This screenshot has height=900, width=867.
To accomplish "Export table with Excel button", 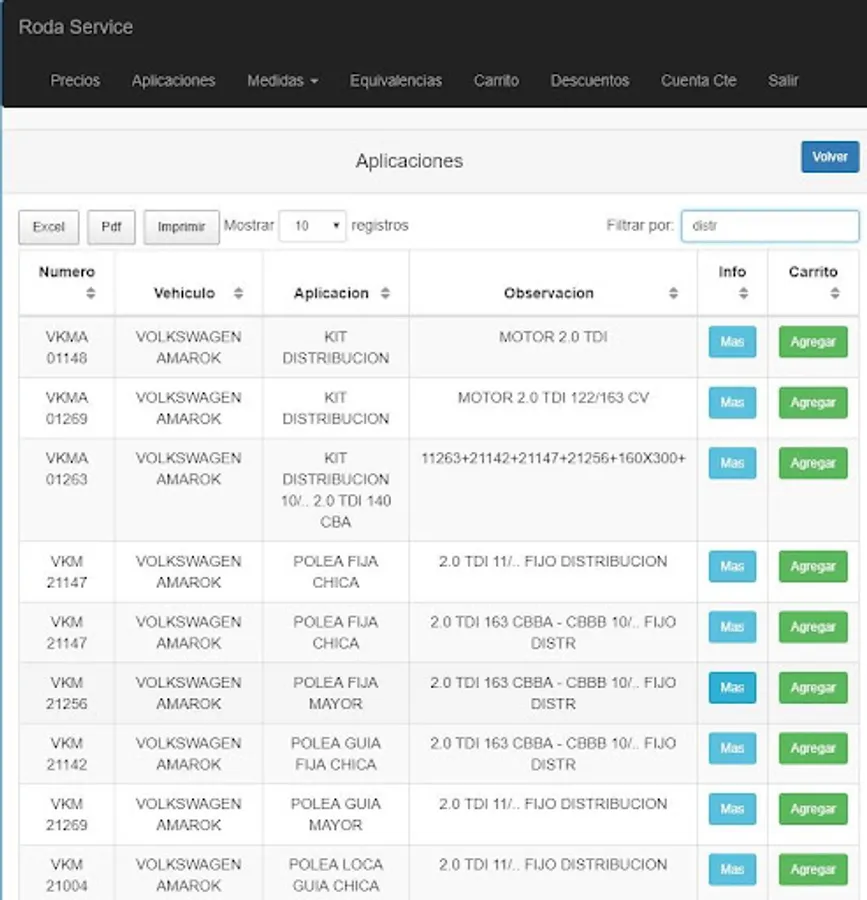I will [49, 227].
